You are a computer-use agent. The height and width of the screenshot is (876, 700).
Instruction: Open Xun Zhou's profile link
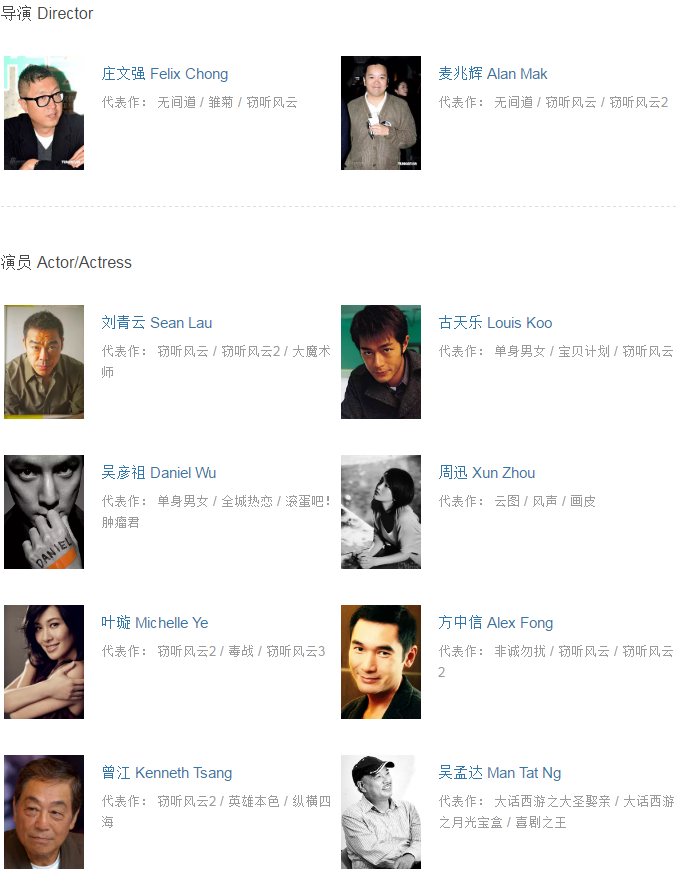tap(487, 473)
